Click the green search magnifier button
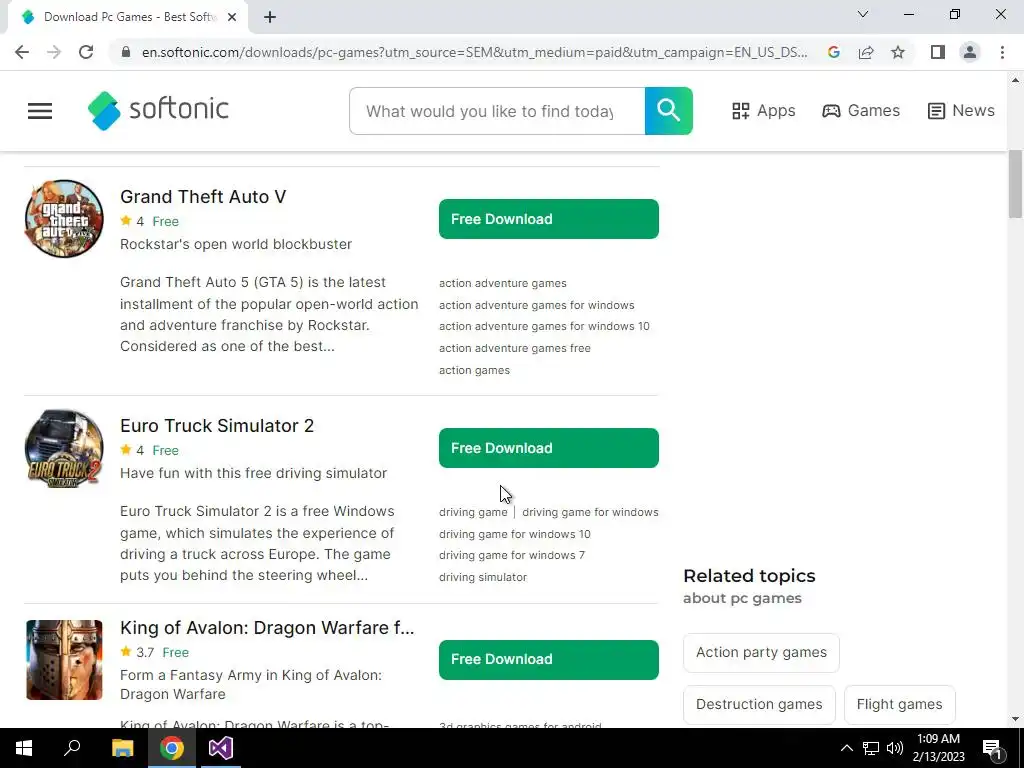 pos(668,111)
